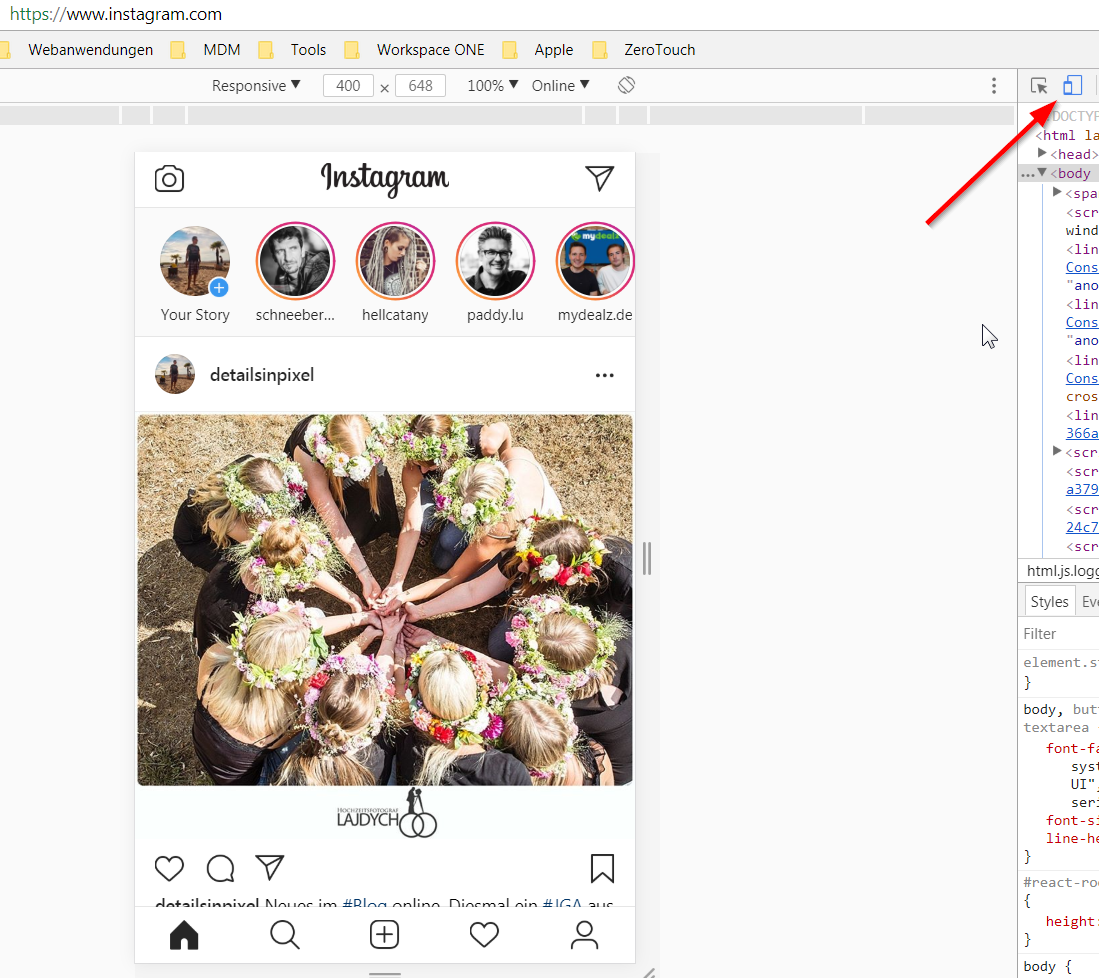The height and width of the screenshot is (978, 1099).
Task: Open the Online throttling dropdown
Action: [x=560, y=86]
